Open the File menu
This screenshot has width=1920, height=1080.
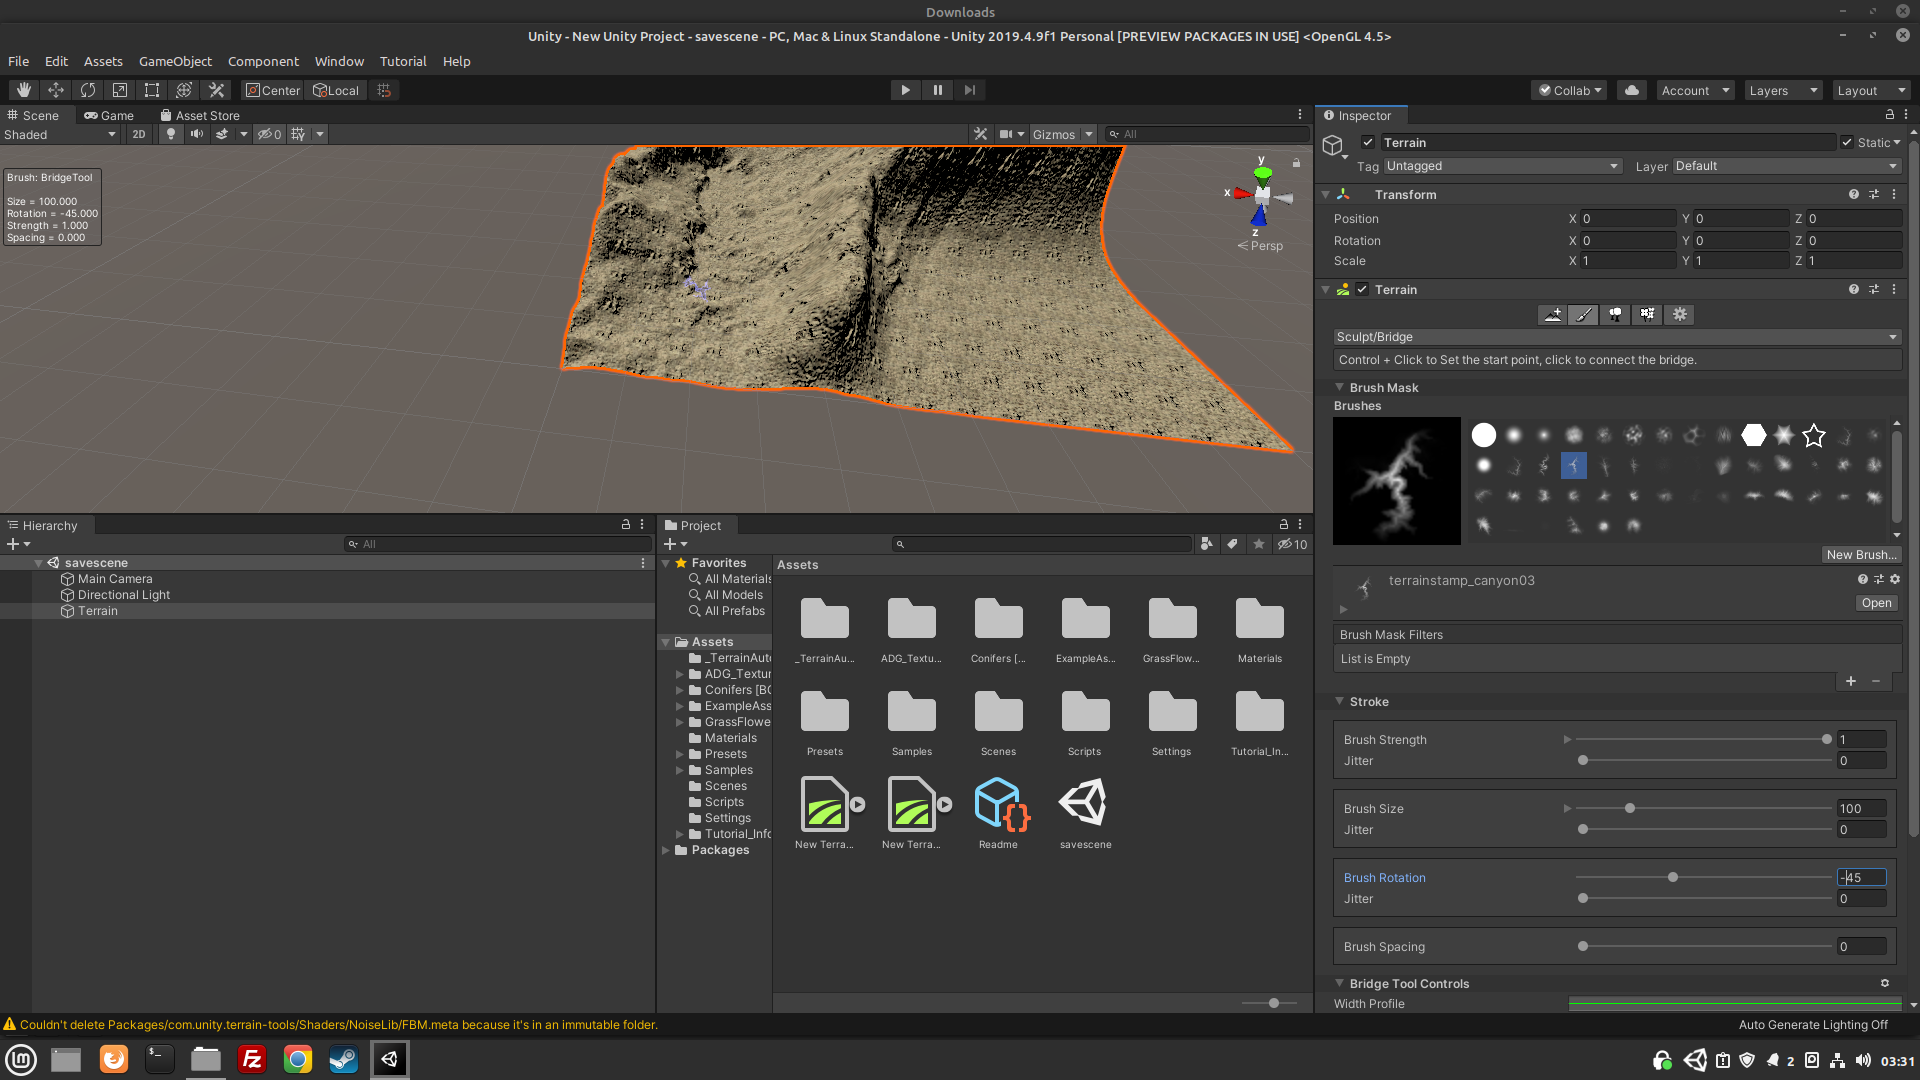(x=18, y=61)
